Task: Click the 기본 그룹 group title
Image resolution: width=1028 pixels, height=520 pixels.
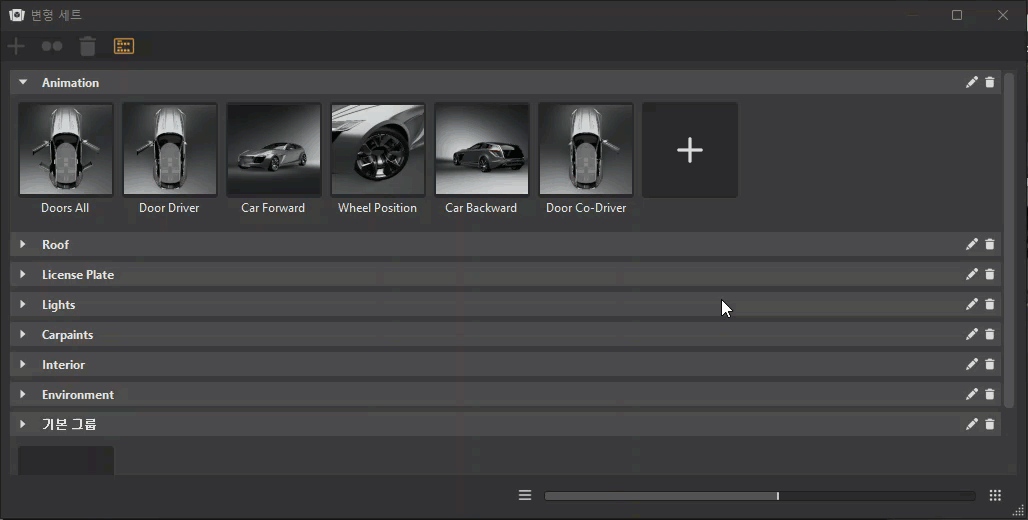Action: pyautogui.click(x=69, y=424)
